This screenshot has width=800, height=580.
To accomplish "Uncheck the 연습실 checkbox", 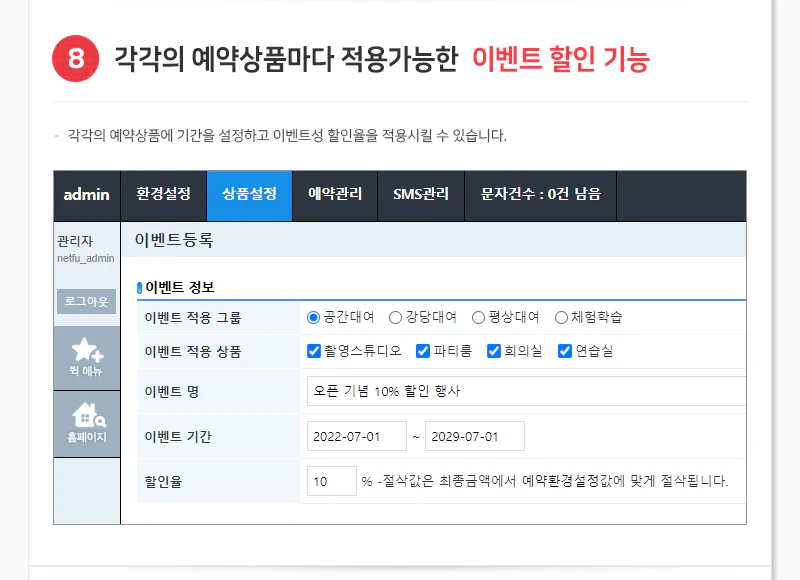I will tap(565, 351).
